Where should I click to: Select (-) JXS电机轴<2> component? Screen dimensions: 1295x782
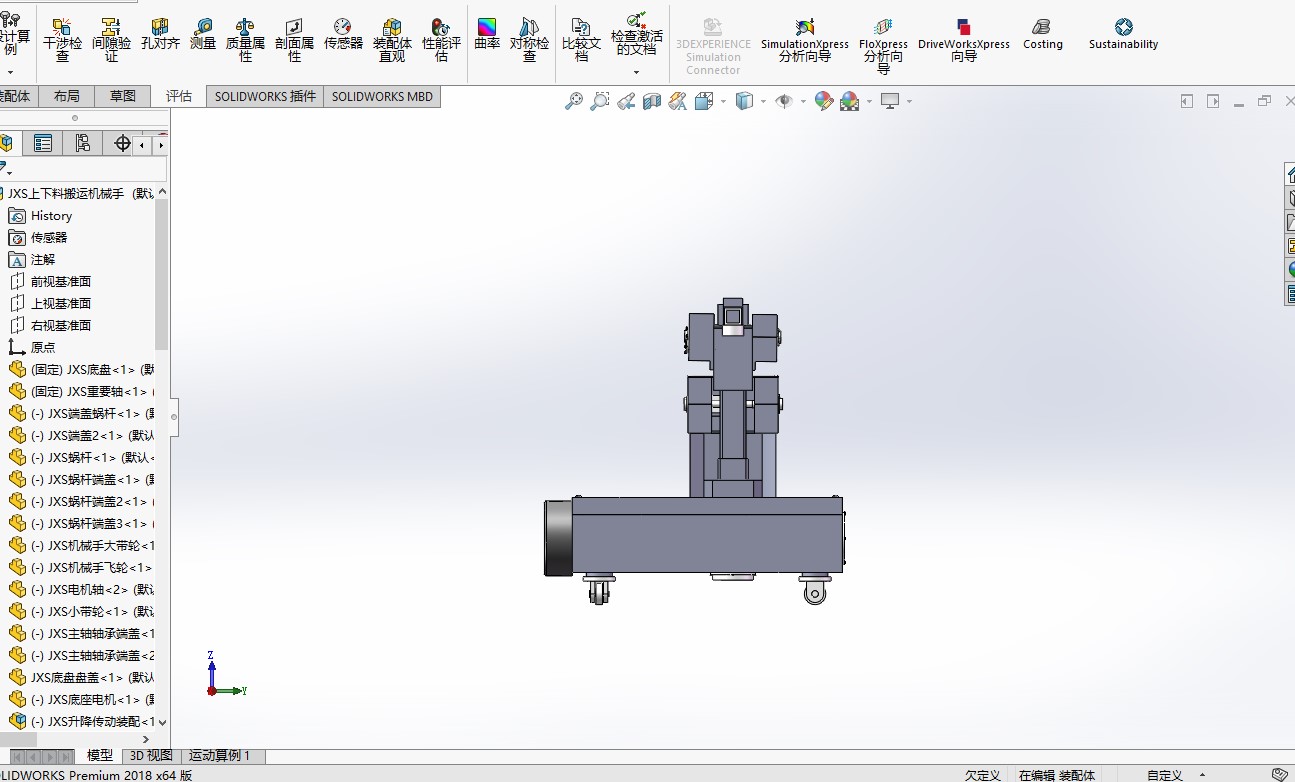coord(82,590)
